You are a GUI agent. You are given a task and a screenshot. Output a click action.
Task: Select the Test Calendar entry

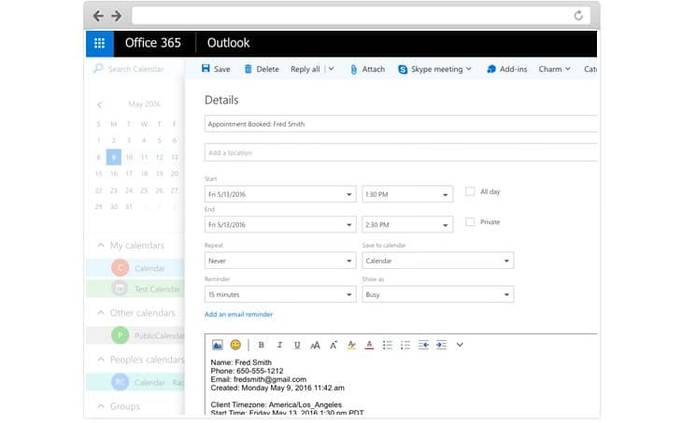click(x=135, y=289)
